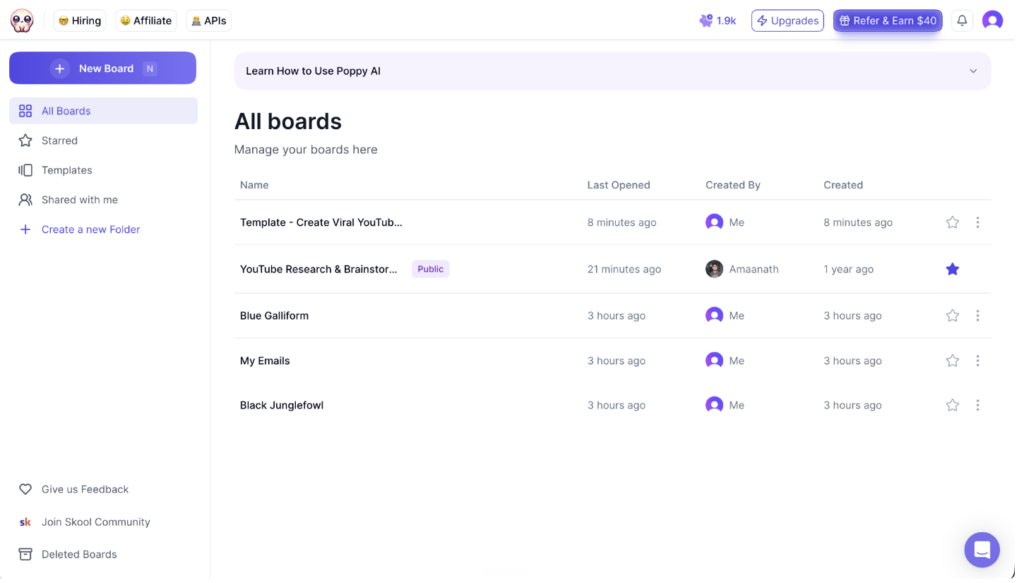Open more options for My Emails board
1024x583 pixels.
978,361
